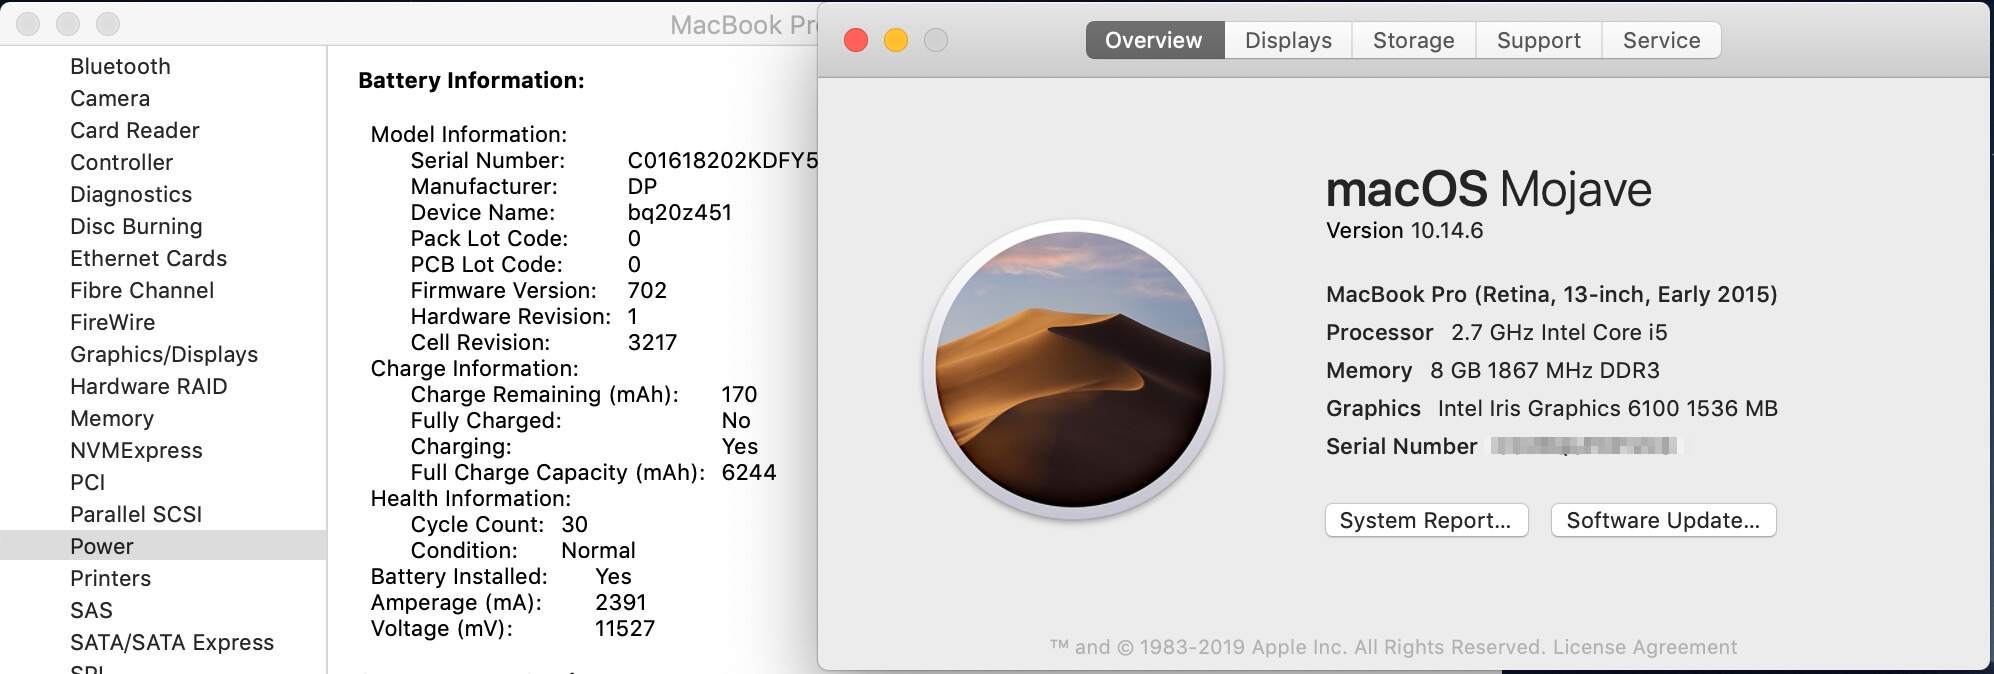The image size is (1994, 674).
Task: Click the battery serial number C01618202KDFY5
Action: (723, 160)
